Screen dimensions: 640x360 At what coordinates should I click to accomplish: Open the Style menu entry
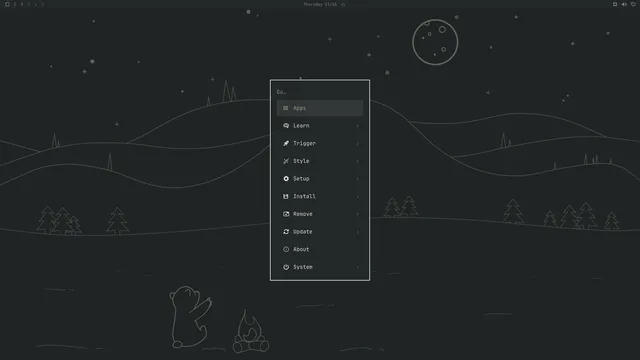pos(320,161)
